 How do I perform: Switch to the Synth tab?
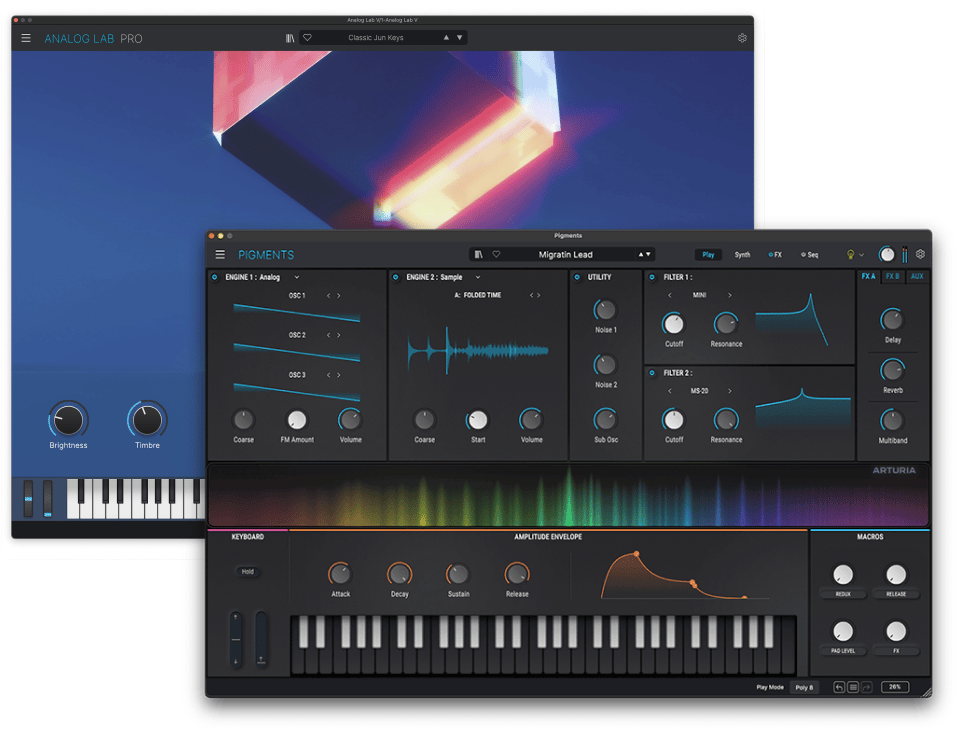point(742,255)
